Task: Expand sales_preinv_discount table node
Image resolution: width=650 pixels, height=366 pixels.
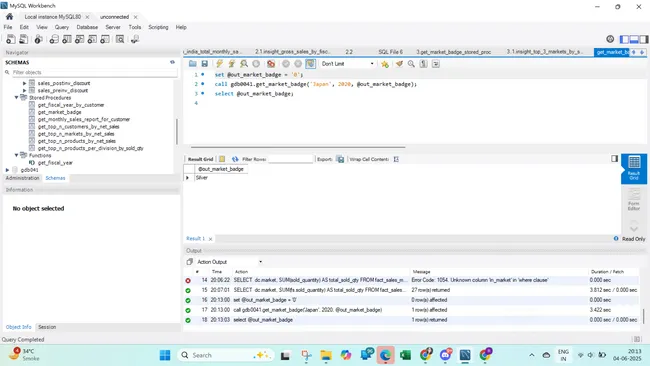Action: click(x=24, y=90)
